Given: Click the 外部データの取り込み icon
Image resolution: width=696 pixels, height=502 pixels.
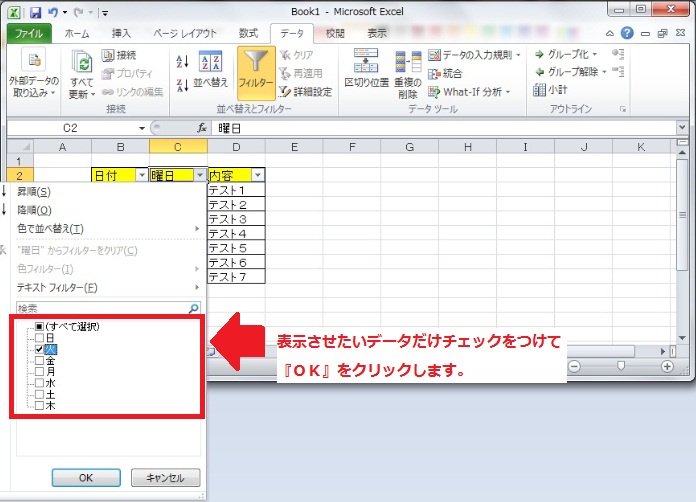Looking at the screenshot, I should (x=34, y=59).
